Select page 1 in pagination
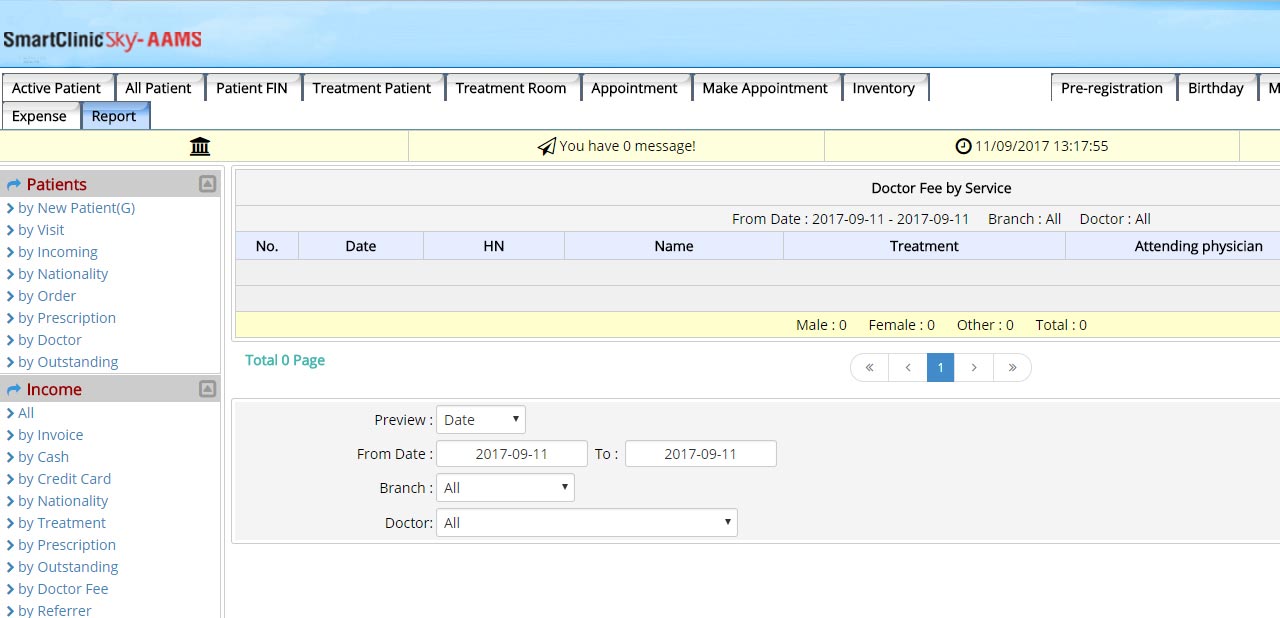 [x=940, y=368]
